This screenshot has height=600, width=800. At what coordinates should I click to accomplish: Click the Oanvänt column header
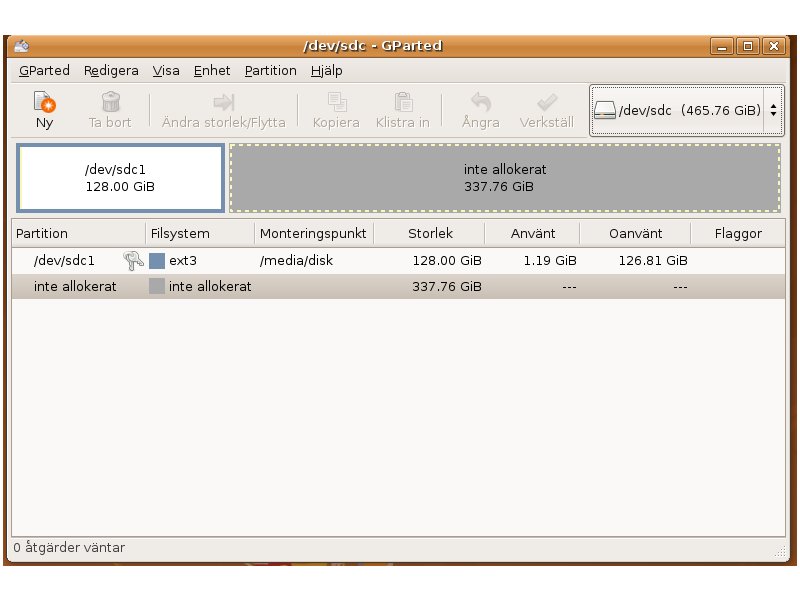(x=635, y=234)
